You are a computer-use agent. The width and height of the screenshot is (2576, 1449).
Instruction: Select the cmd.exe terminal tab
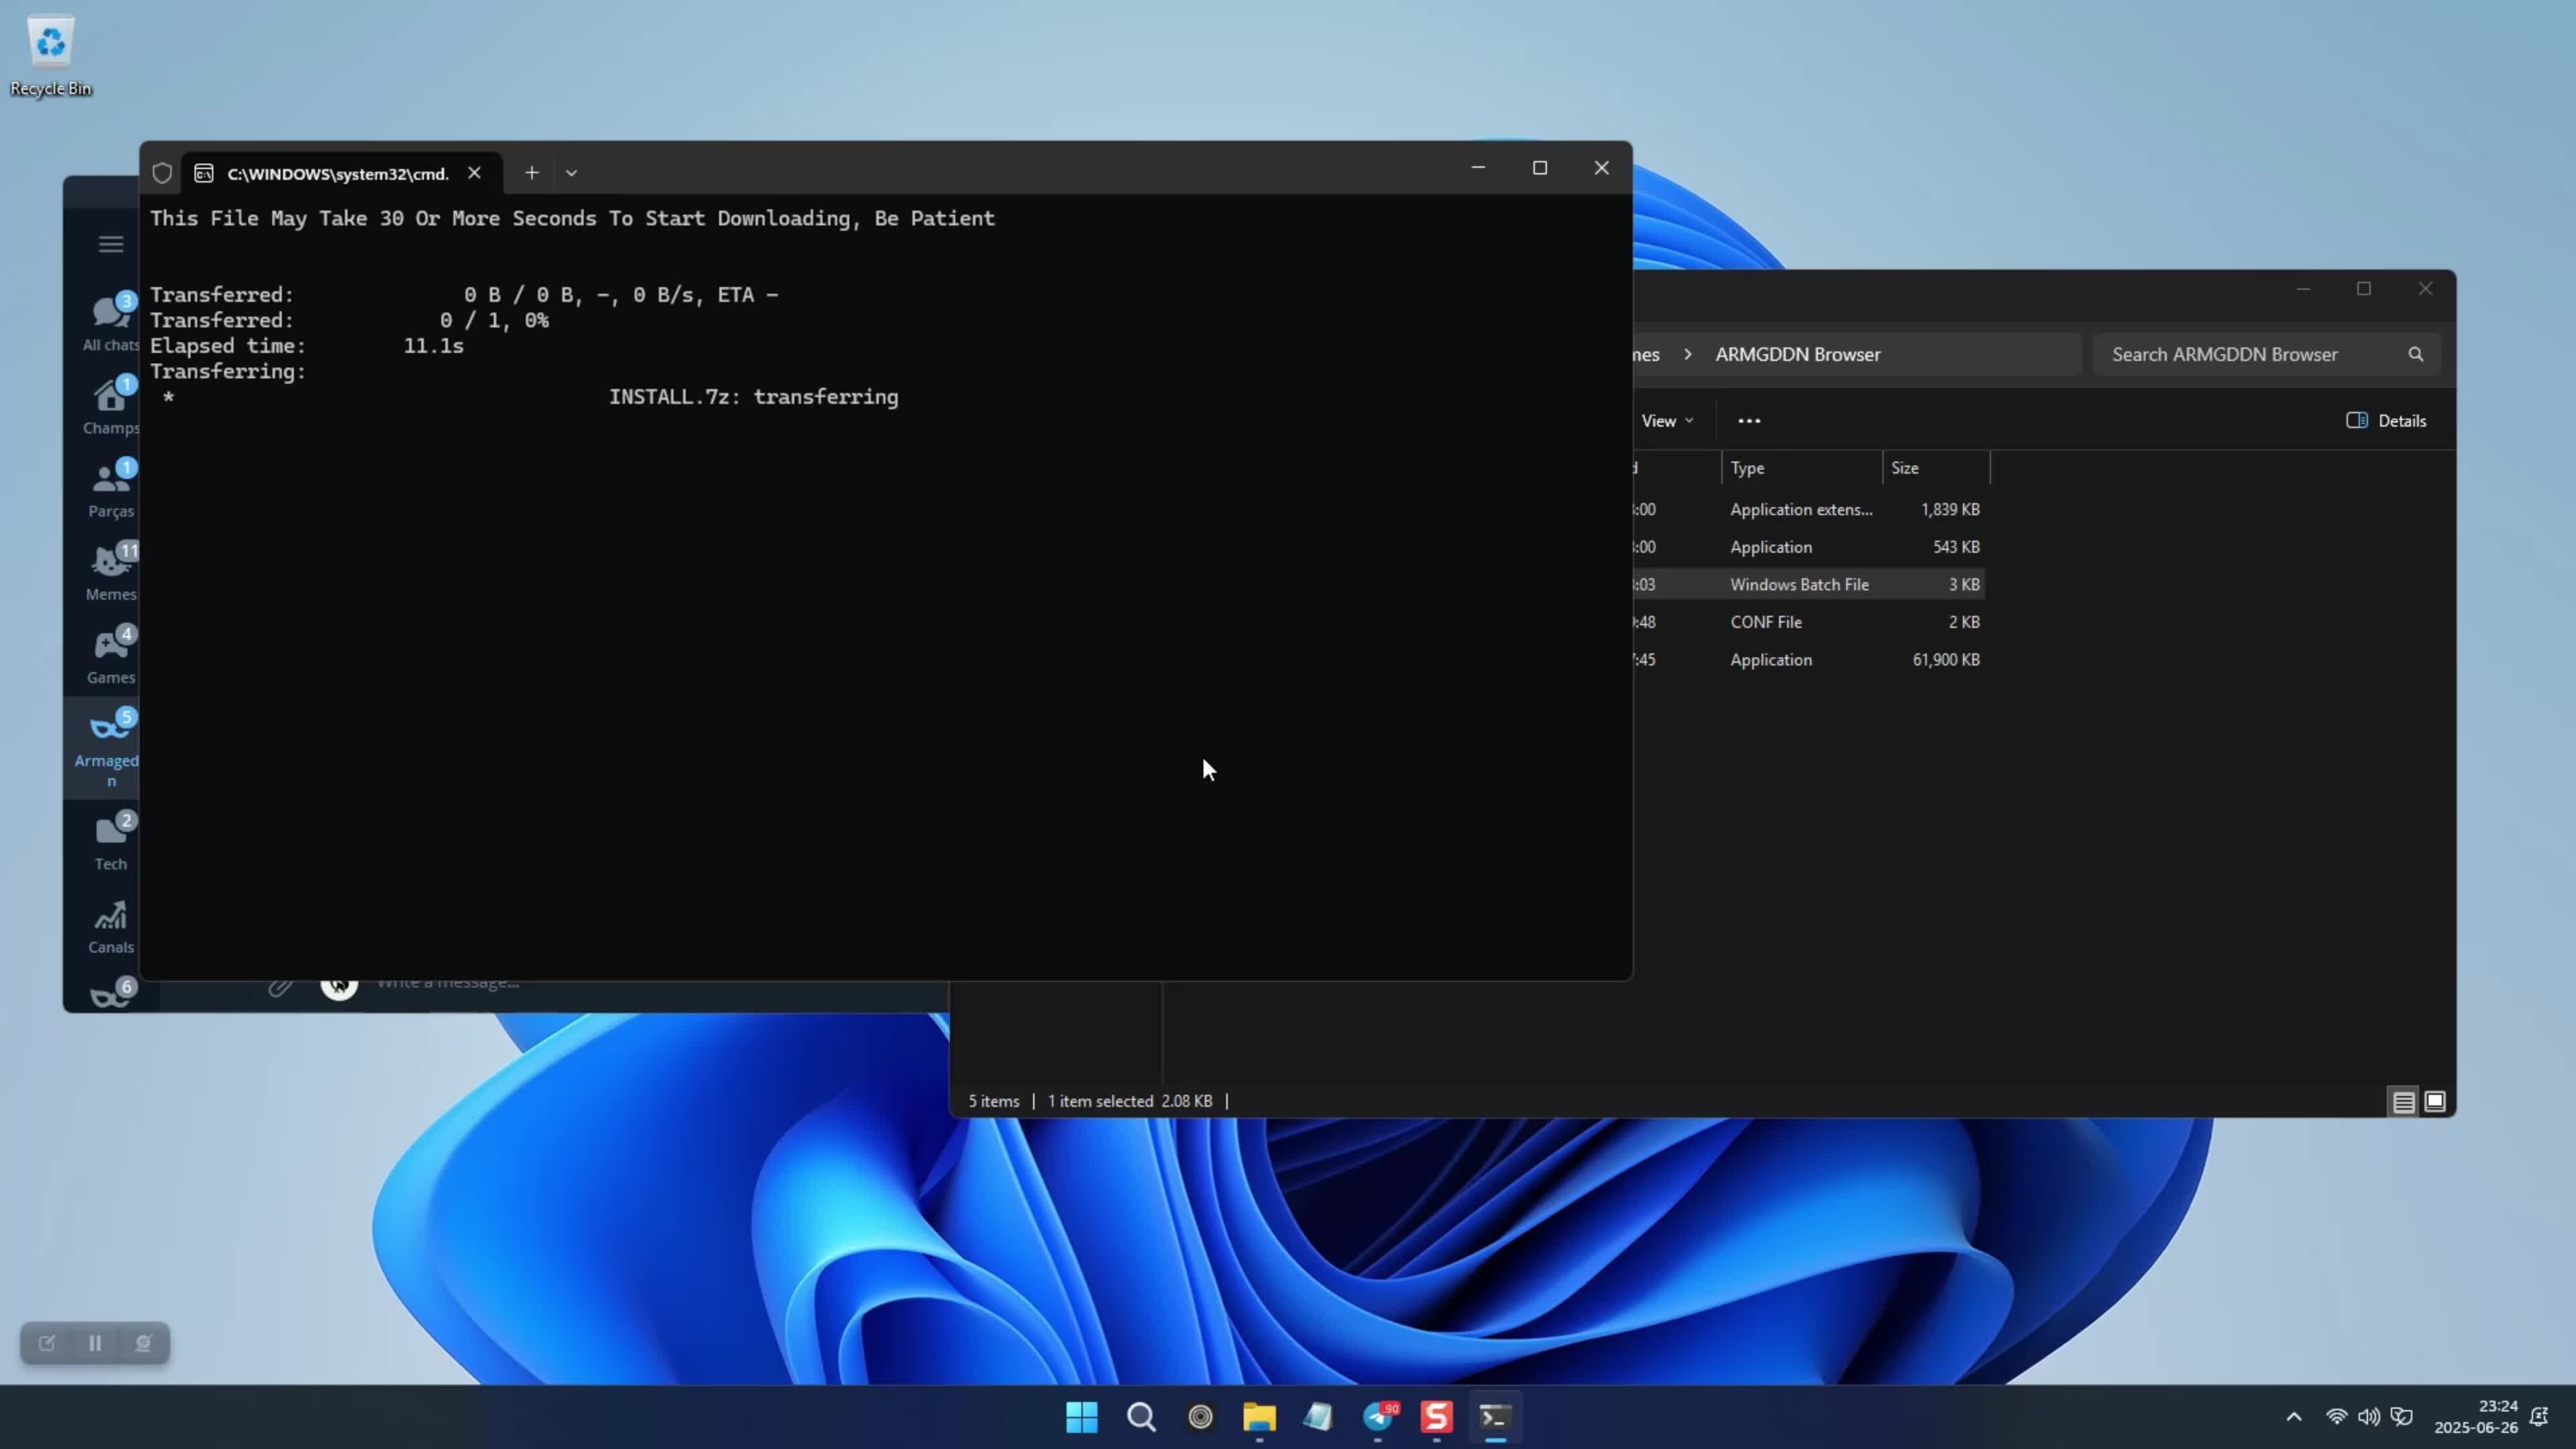(337, 173)
